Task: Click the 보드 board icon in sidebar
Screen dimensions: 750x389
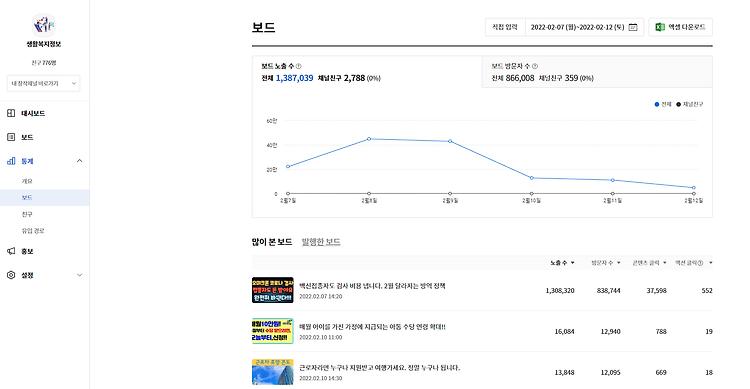Action: coord(11,137)
